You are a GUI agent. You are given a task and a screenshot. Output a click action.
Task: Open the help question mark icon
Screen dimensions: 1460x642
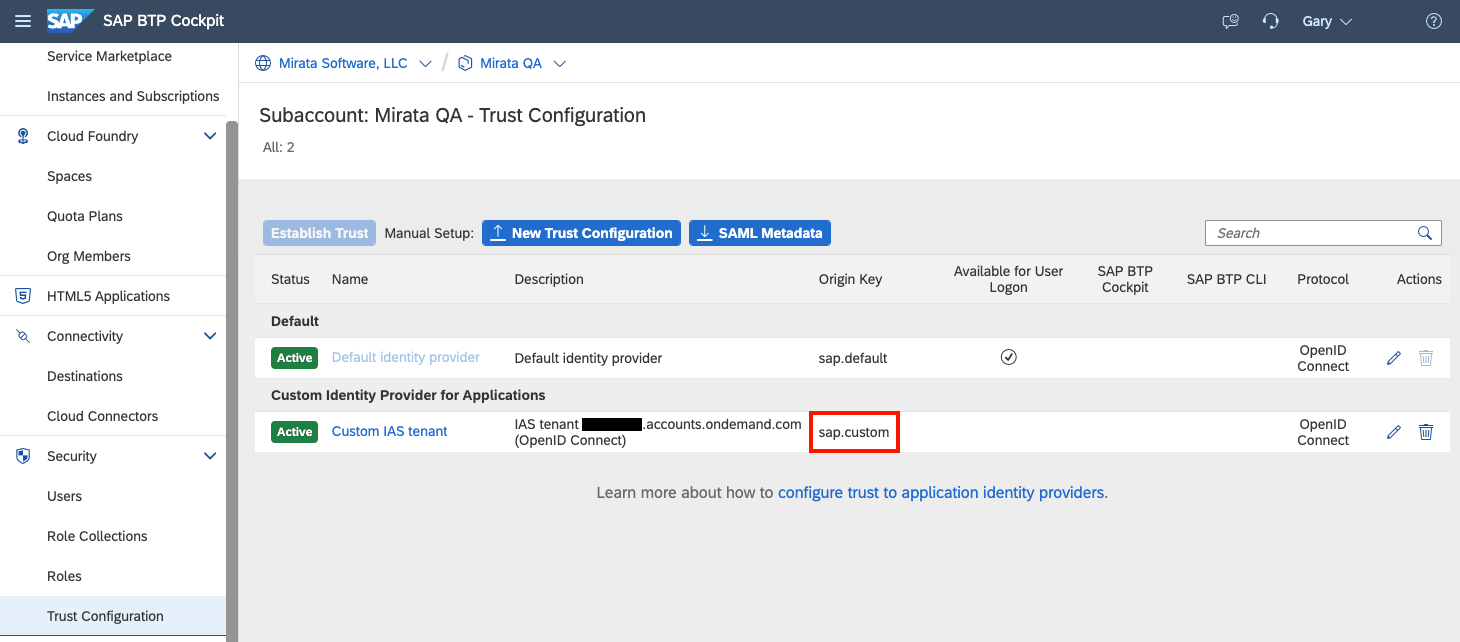[1434, 21]
